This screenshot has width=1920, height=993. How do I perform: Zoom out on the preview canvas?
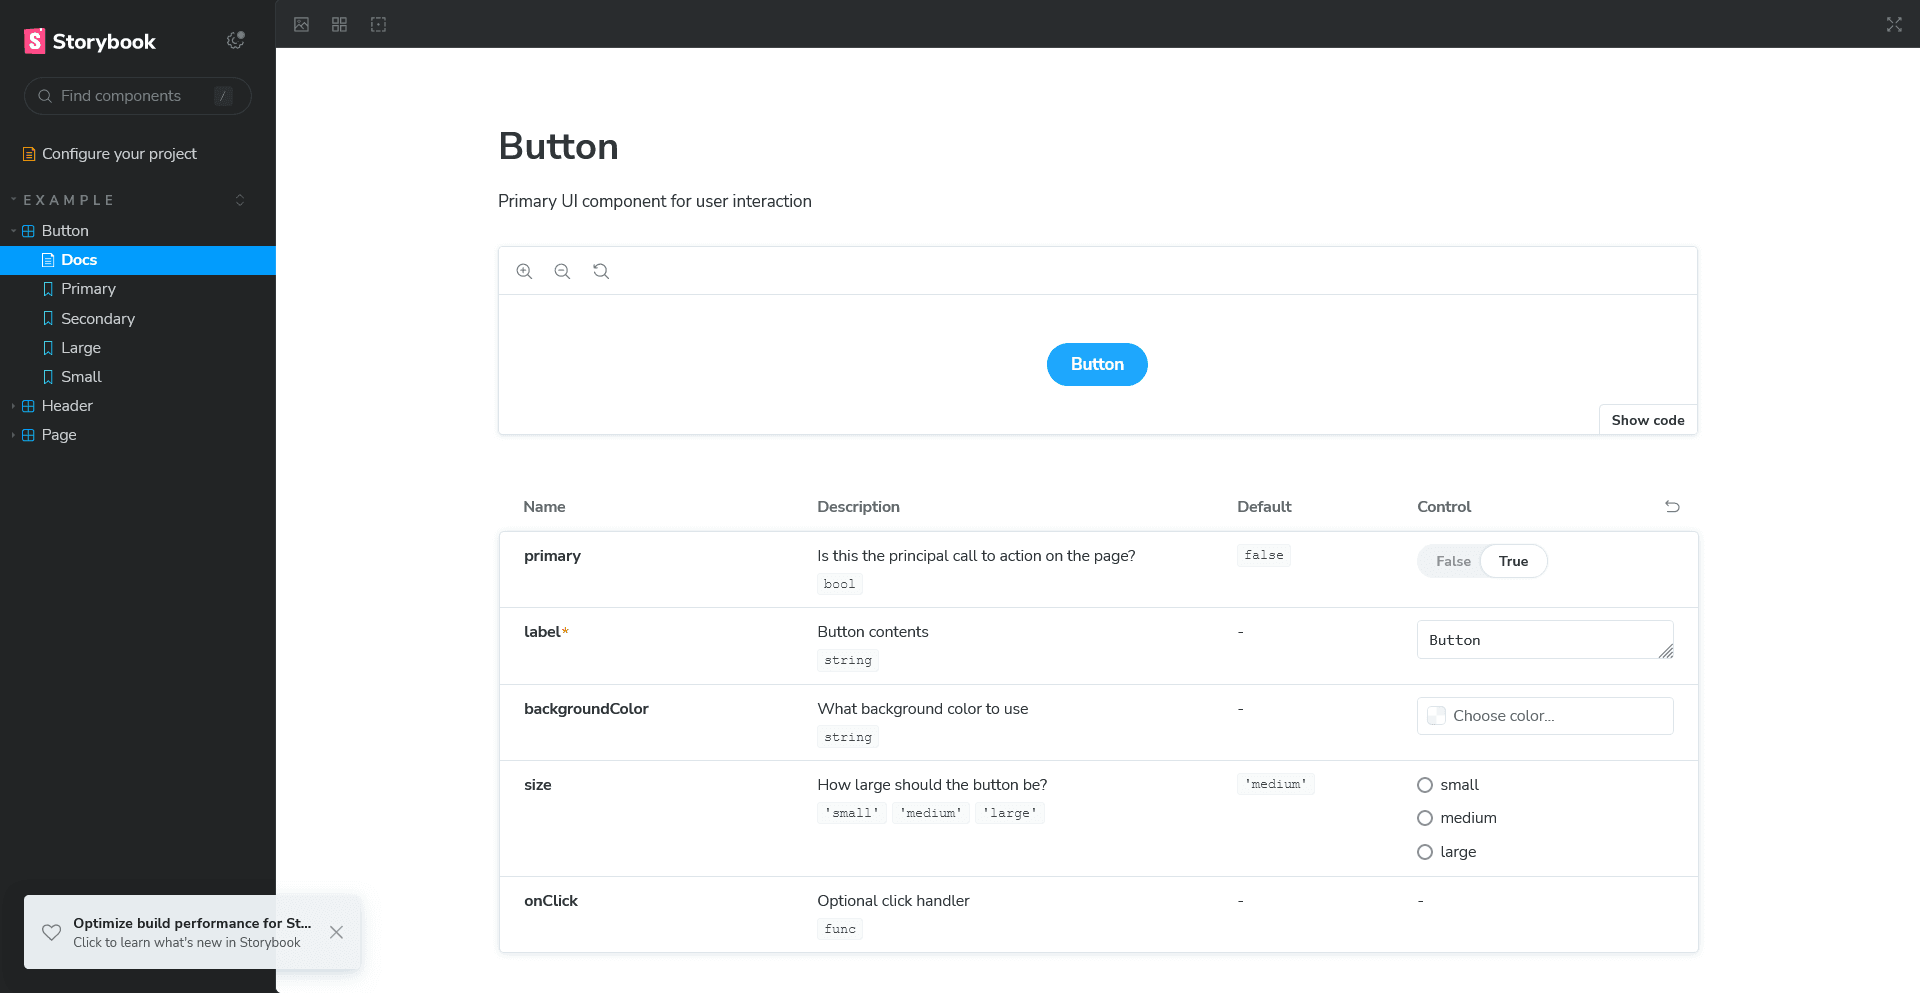562,271
